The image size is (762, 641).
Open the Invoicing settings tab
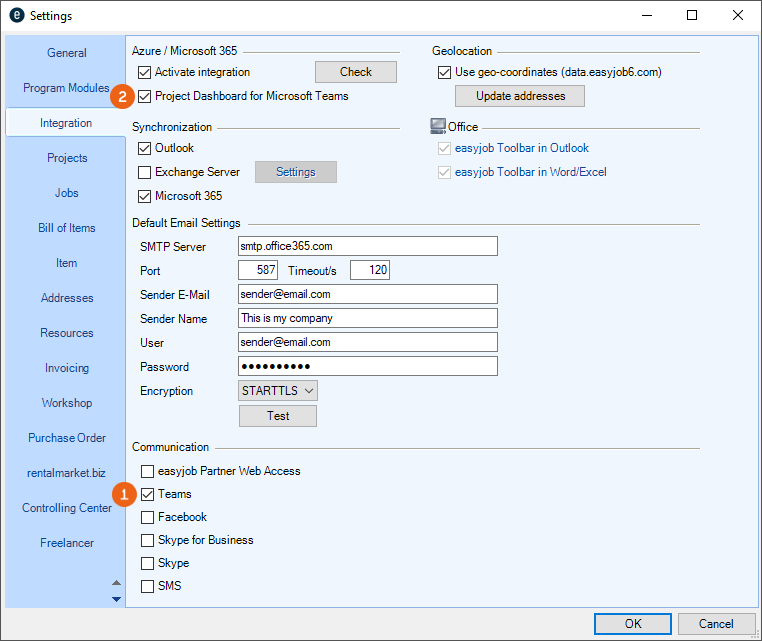(x=67, y=368)
